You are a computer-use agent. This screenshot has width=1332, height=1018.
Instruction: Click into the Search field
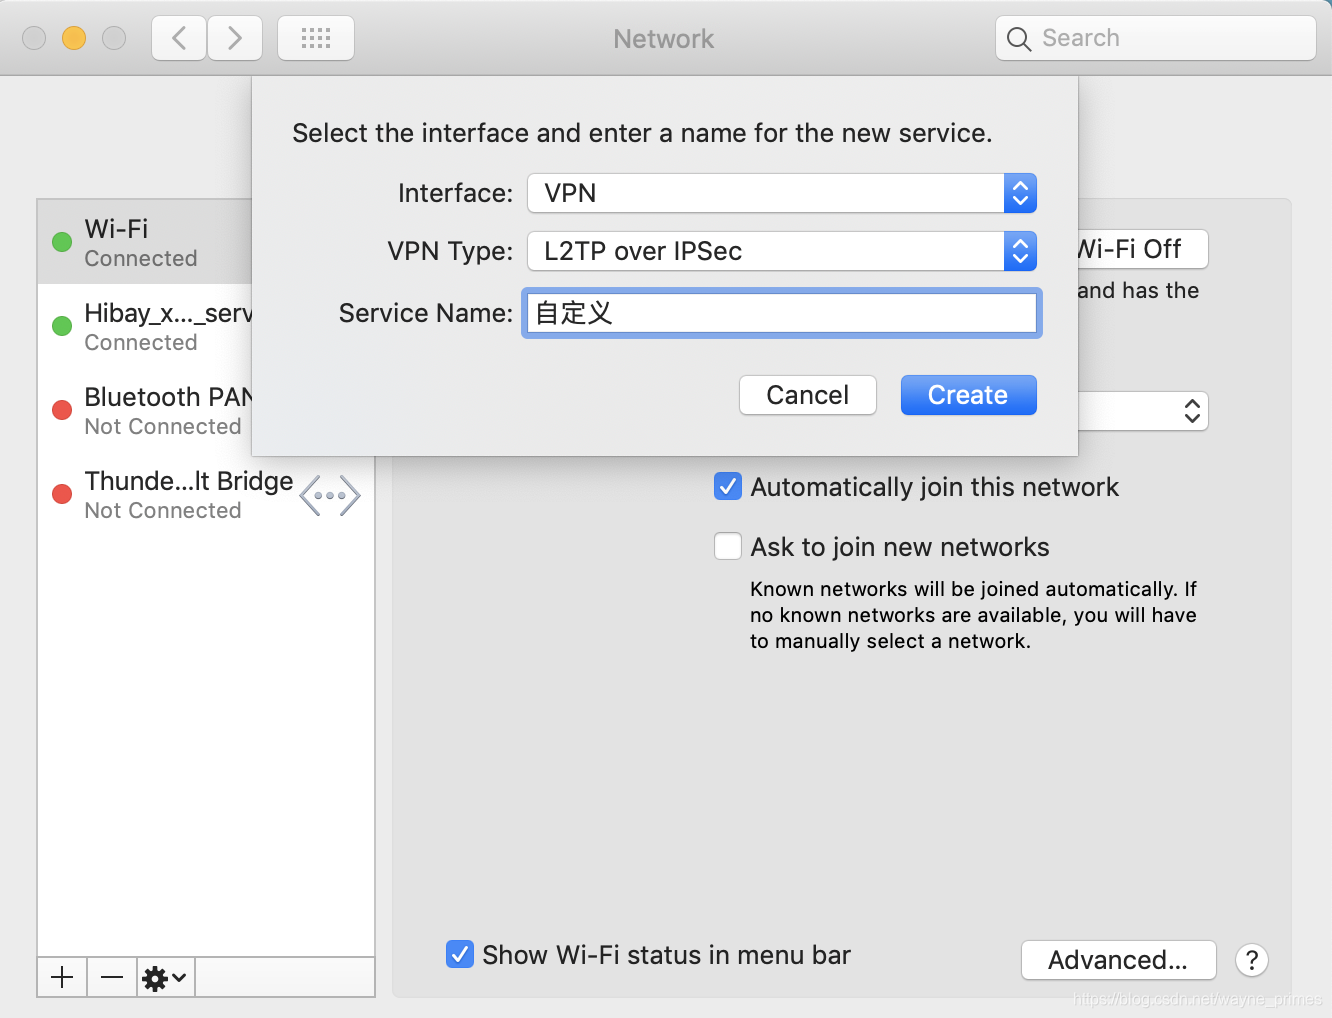click(x=1156, y=38)
